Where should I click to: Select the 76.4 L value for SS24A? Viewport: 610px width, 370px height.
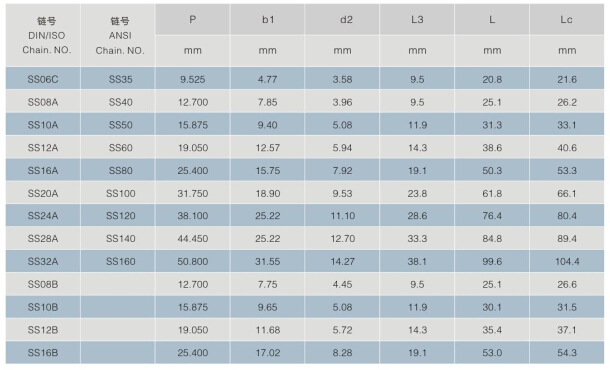pos(492,216)
